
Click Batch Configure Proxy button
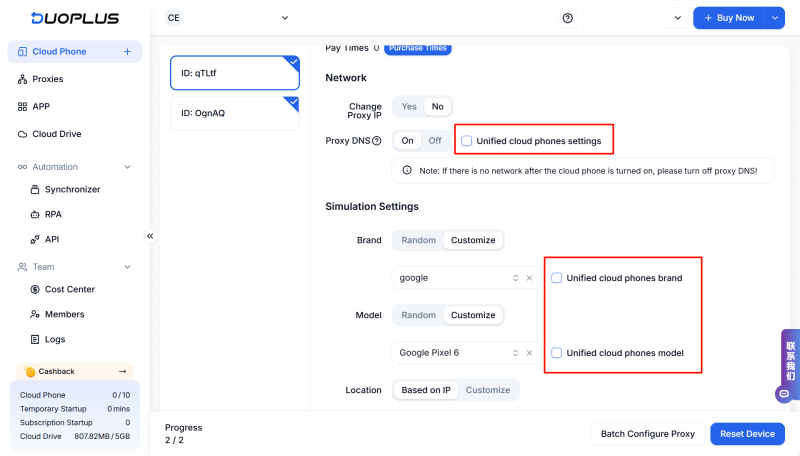coord(647,434)
